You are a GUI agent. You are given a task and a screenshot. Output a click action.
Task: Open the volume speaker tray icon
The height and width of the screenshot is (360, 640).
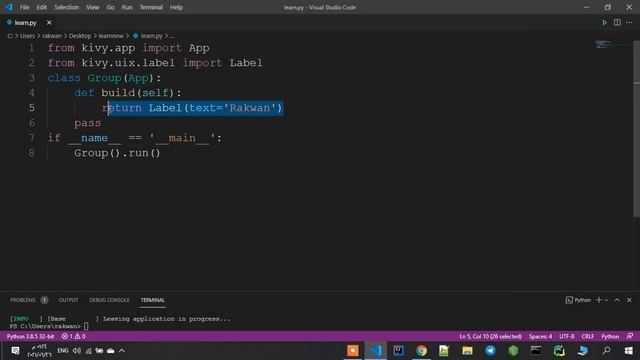click(x=77, y=351)
